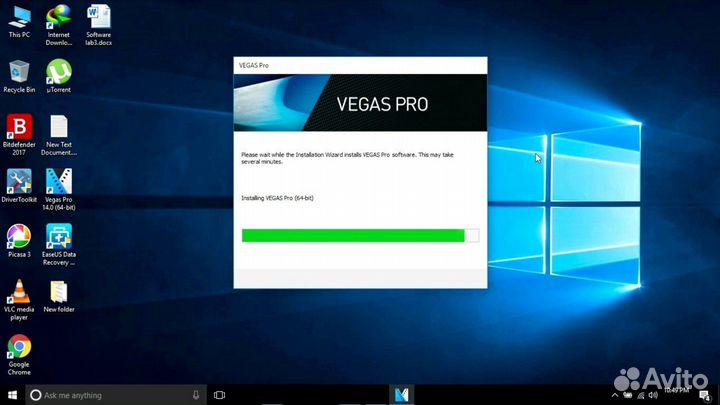The width and height of the screenshot is (720, 405).
Task: Select the Software lab3.docx file
Action: click(98, 25)
